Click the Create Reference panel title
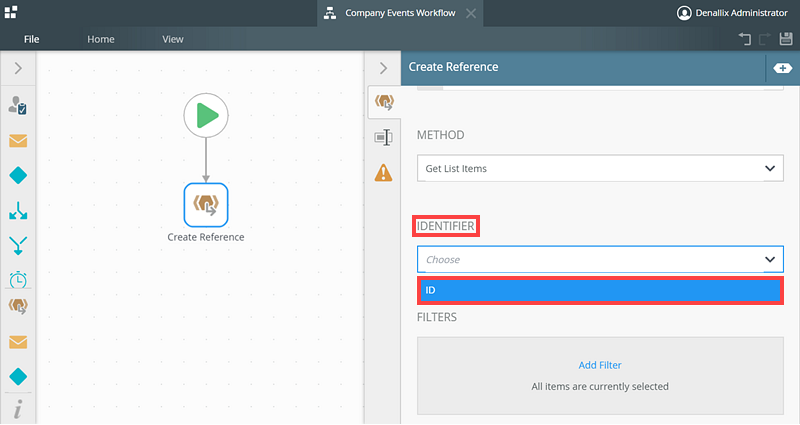800x425 pixels. point(453,67)
